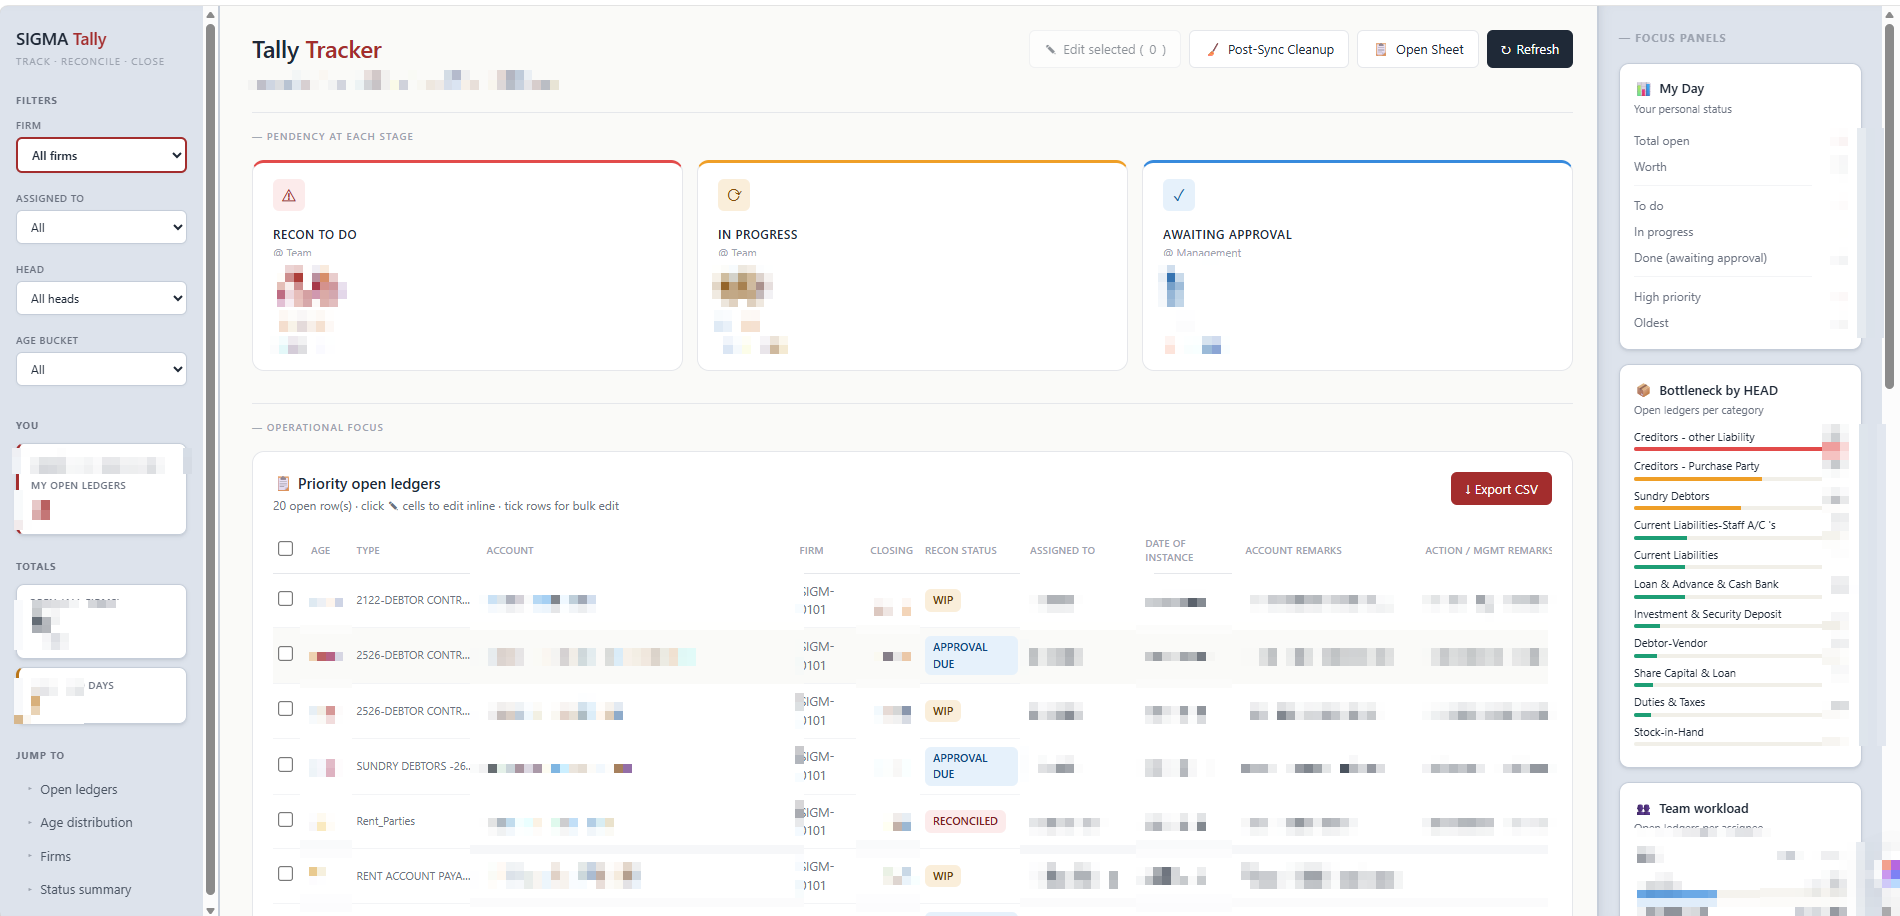Click the Stock-in-Hand category
Image resolution: width=1900 pixels, height=916 pixels.
coord(1669,732)
